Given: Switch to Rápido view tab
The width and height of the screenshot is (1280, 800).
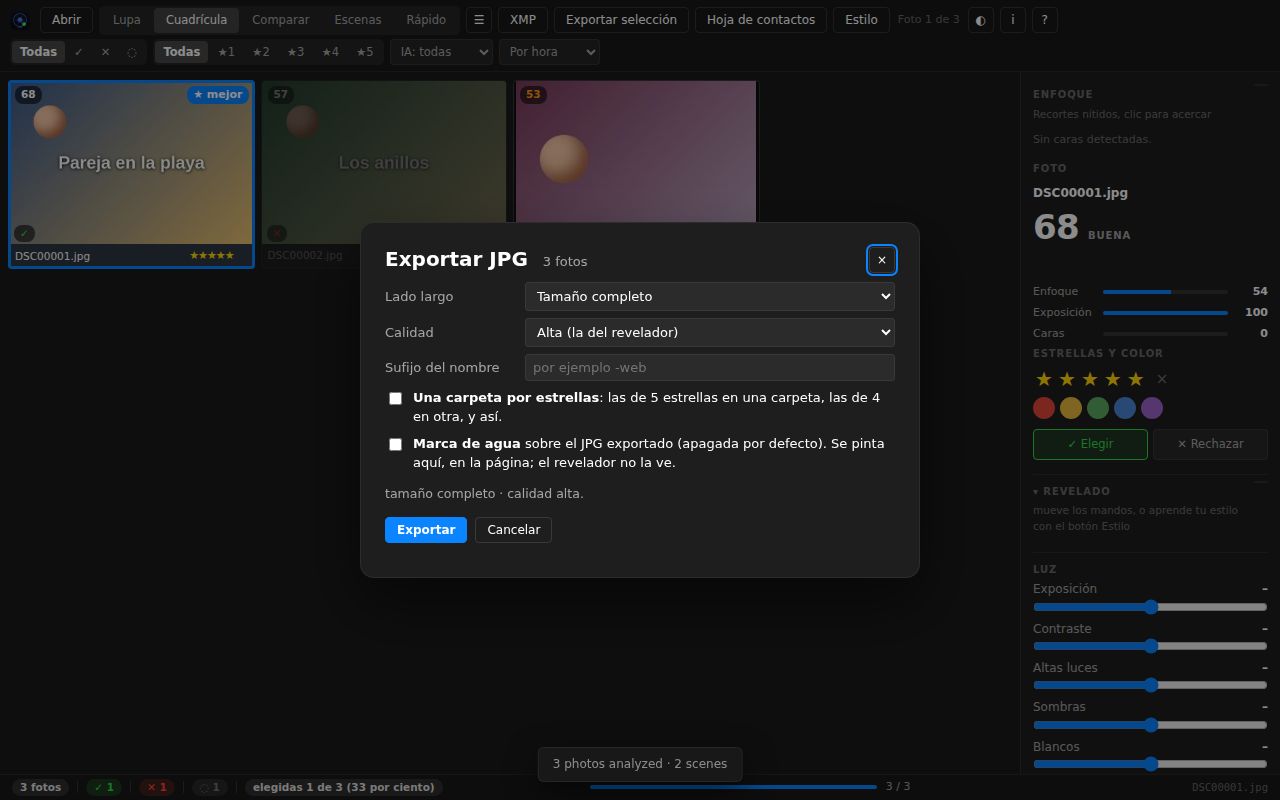Looking at the screenshot, I should point(426,20).
